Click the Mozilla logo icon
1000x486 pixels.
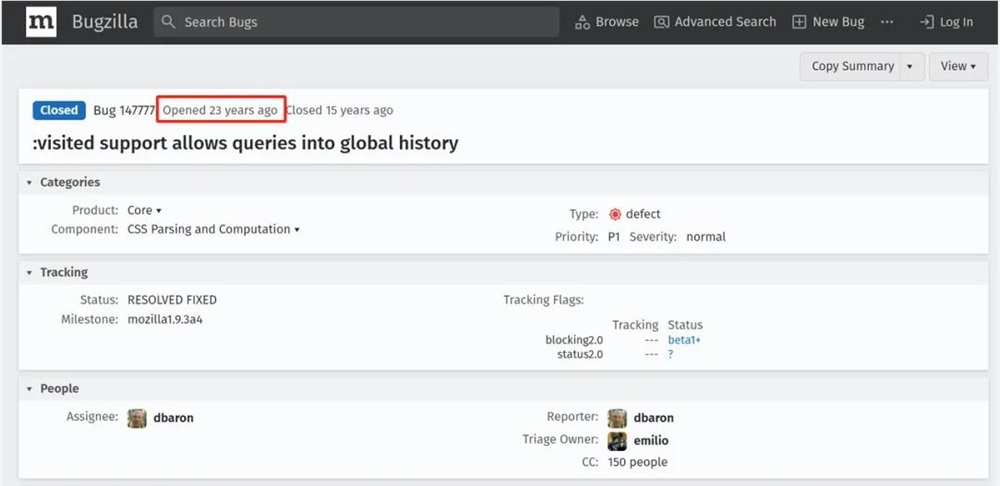[41, 22]
